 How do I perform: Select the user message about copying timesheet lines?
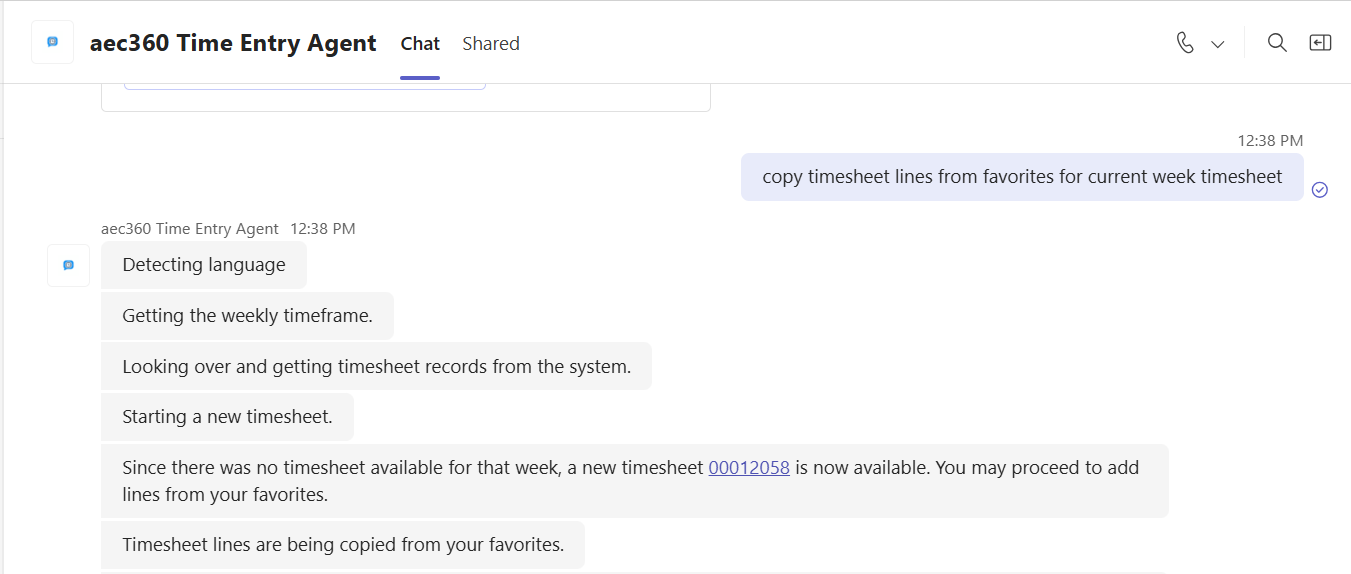click(x=1021, y=177)
